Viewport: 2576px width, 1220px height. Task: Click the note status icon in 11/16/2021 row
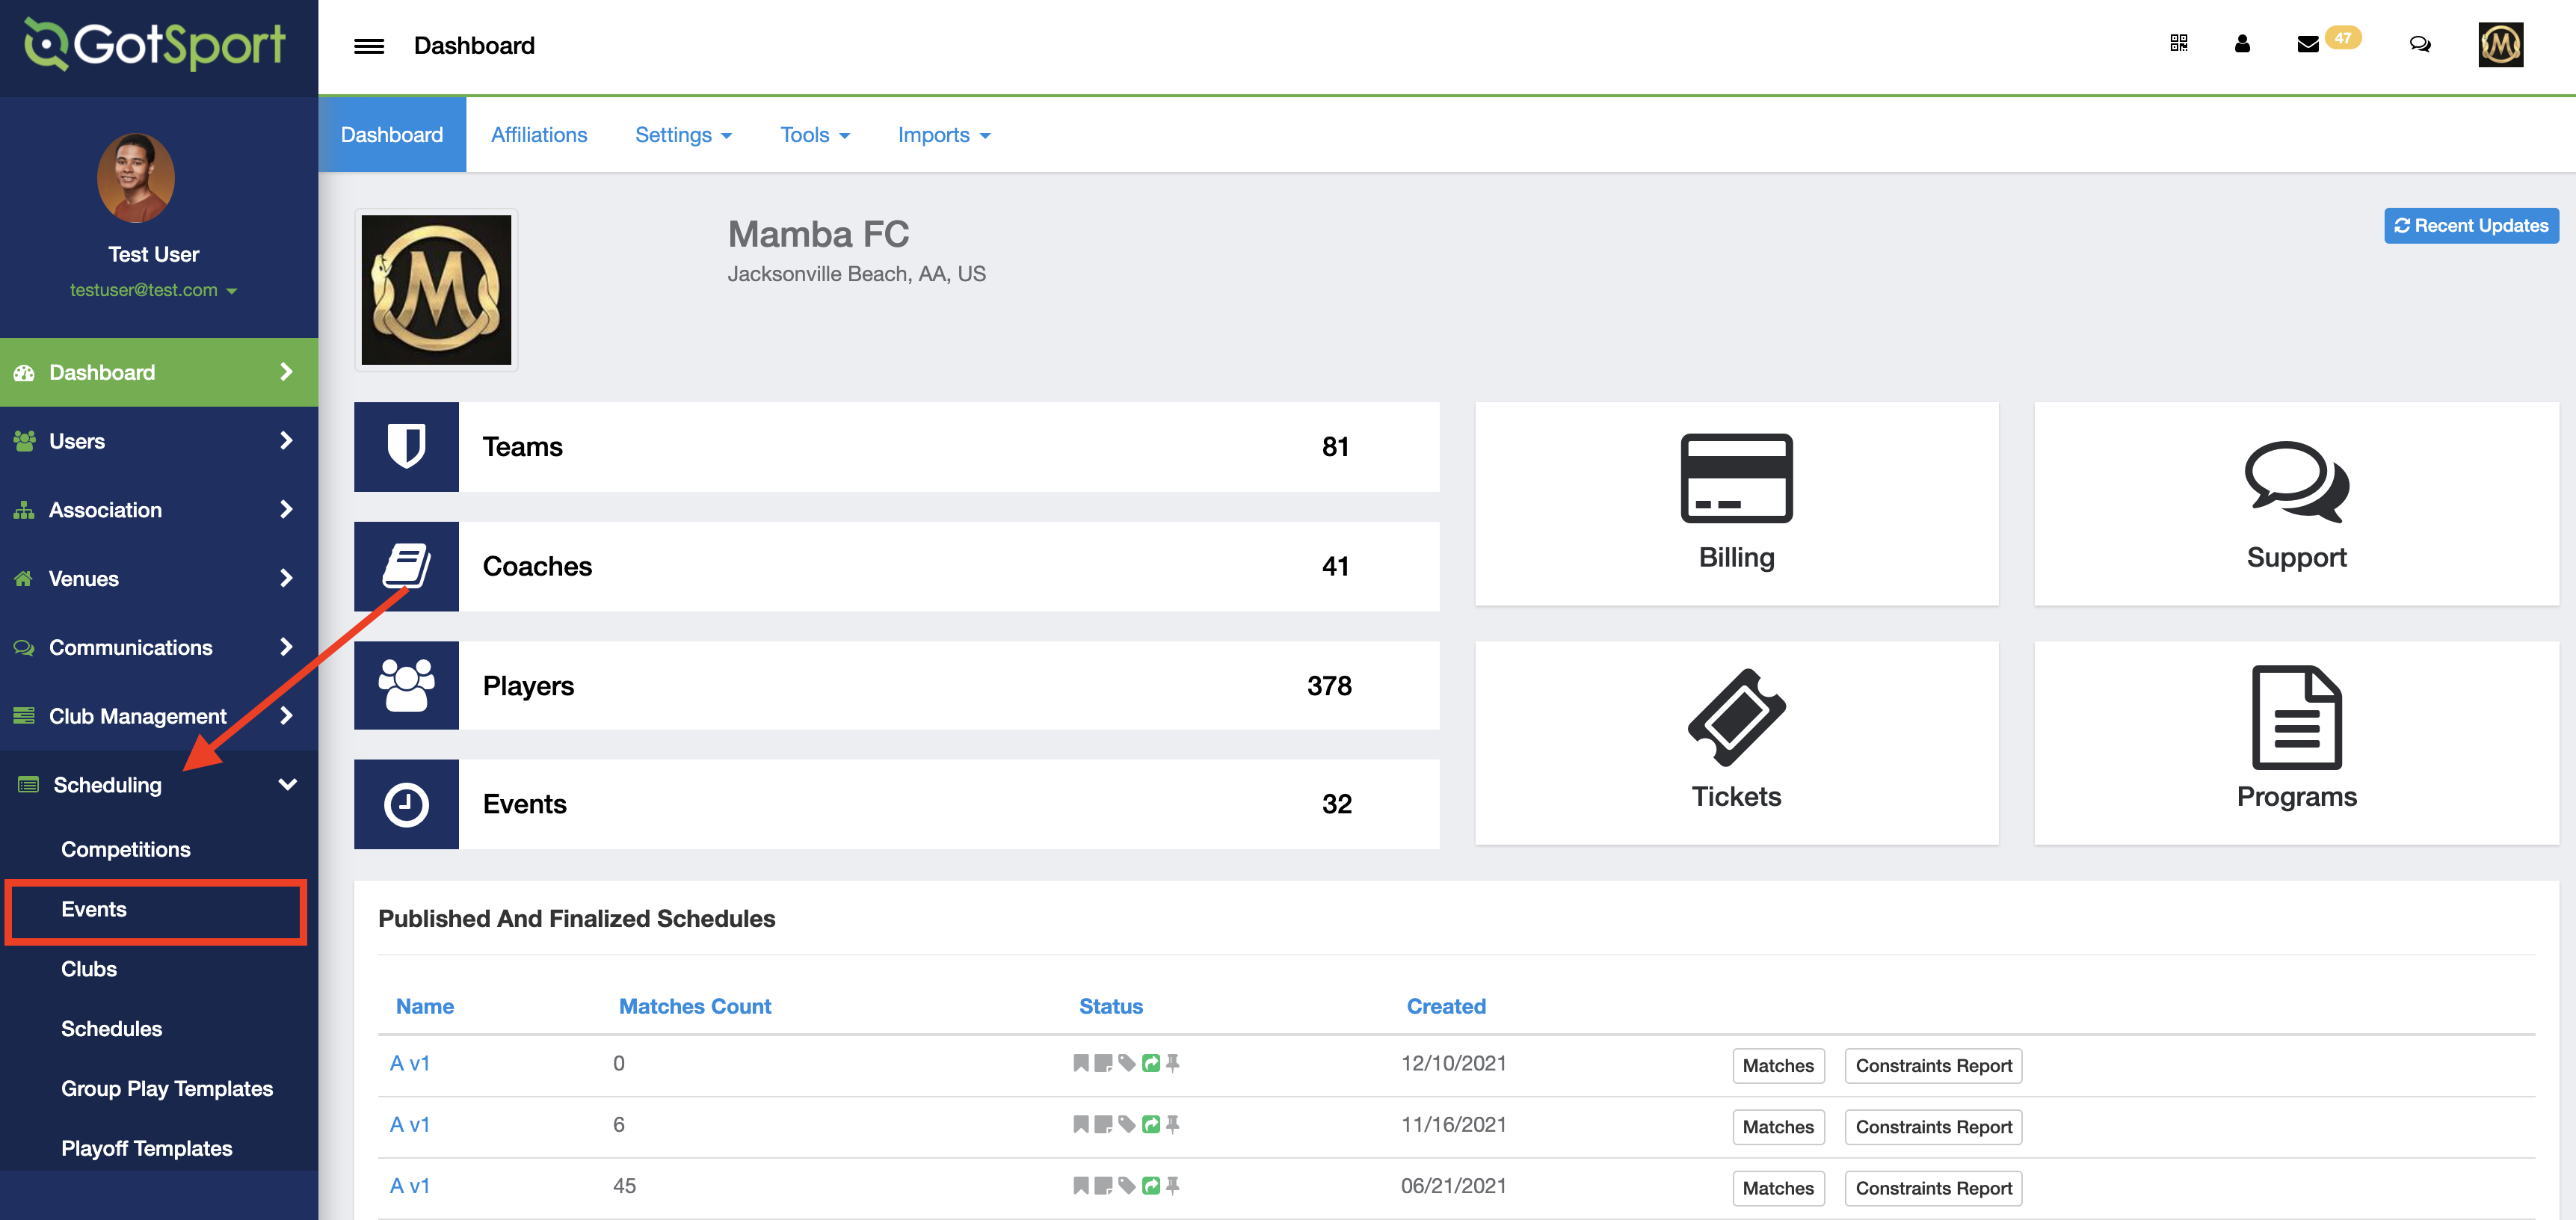pyautogui.click(x=1103, y=1125)
